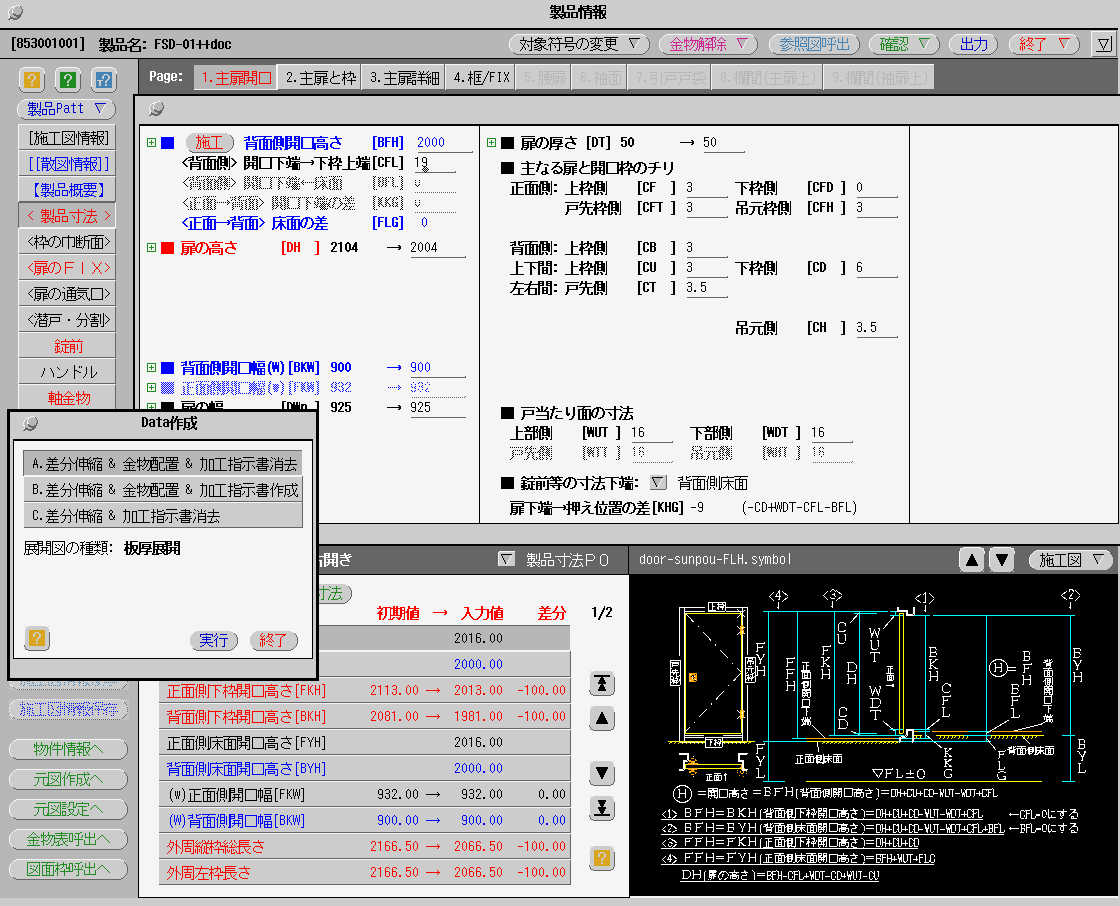Open the 確認 dropdown

(x=904, y=44)
